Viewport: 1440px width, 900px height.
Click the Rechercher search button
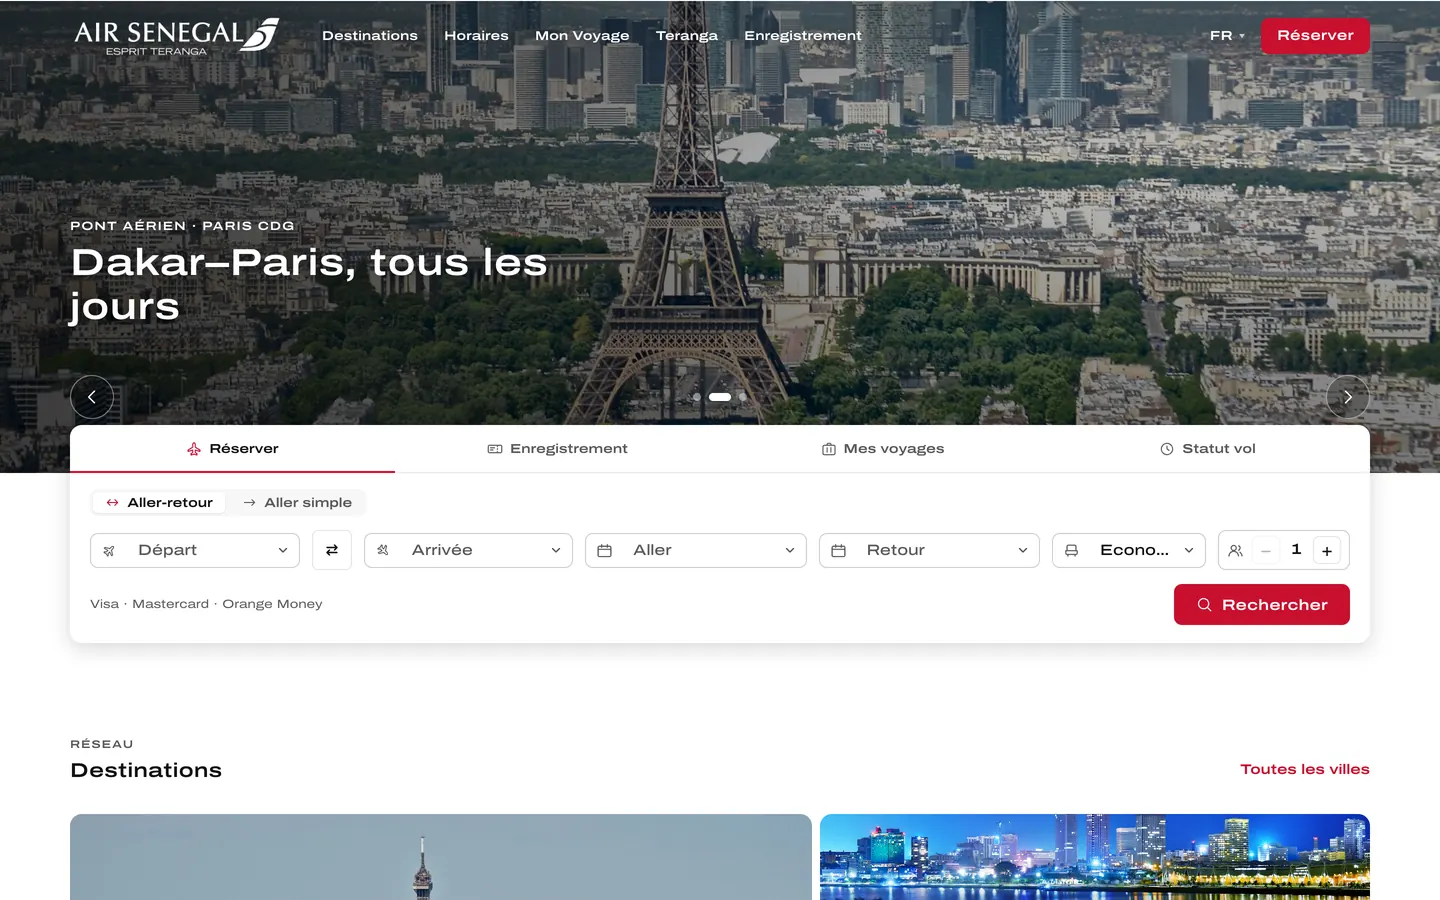pyautogui.click(x=1262, y=605)
